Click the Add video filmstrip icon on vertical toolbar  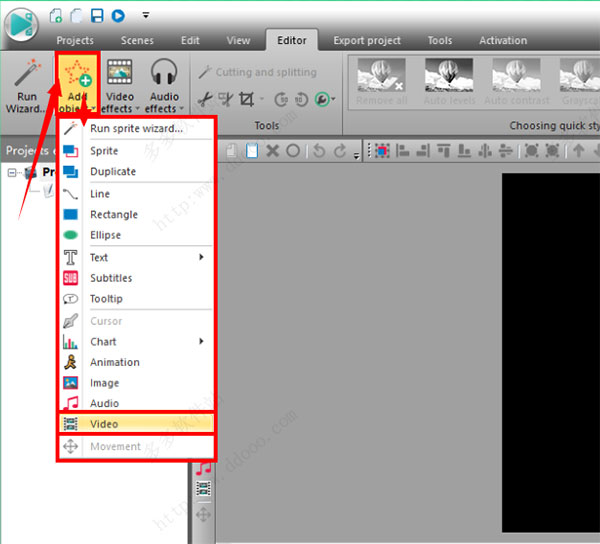click(x=203, y=489)
